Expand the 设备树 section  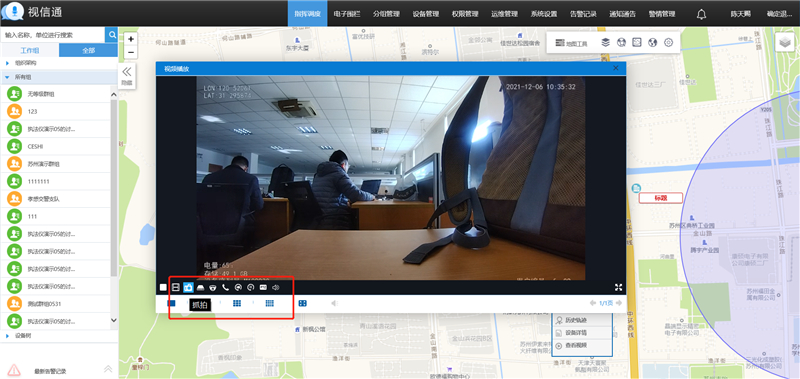[8, 336]
